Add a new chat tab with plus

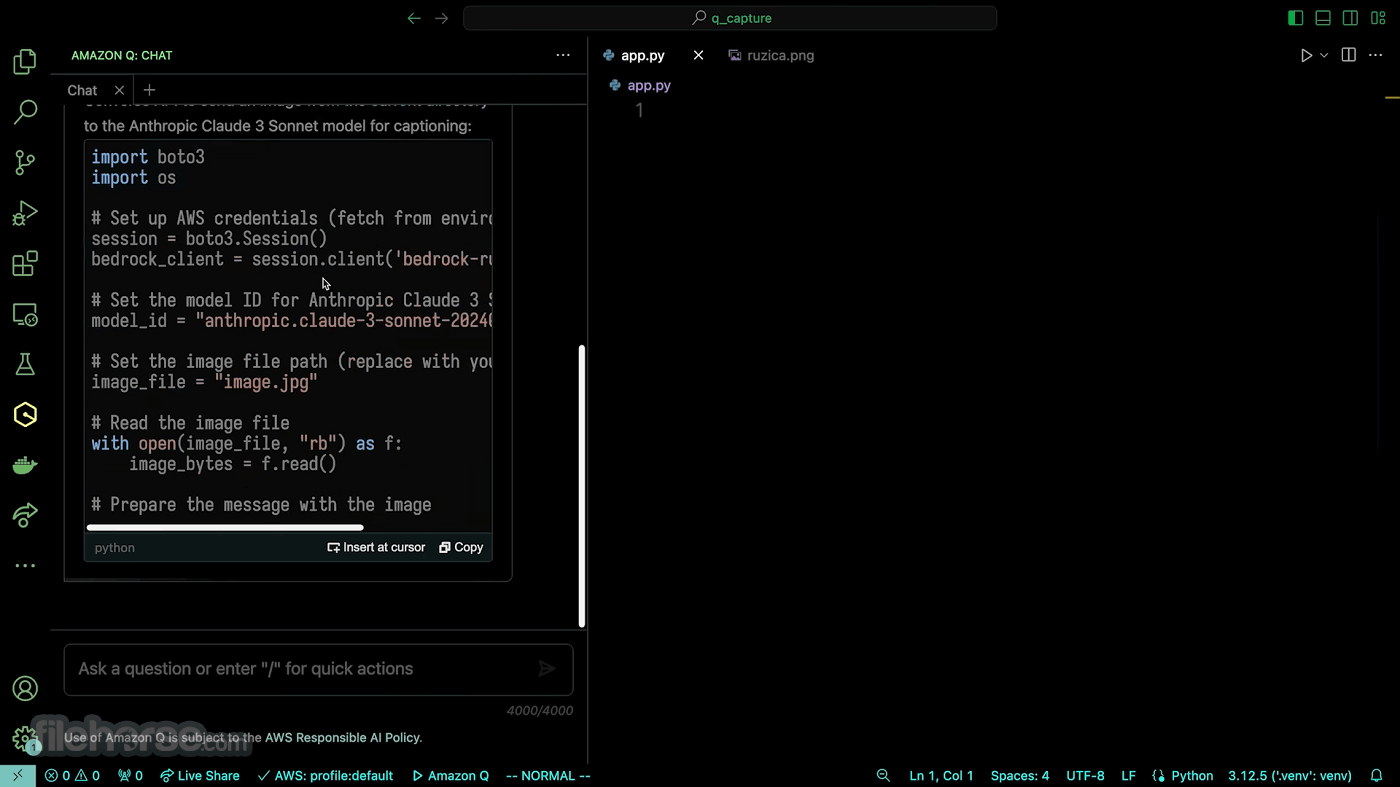point(149,90)
